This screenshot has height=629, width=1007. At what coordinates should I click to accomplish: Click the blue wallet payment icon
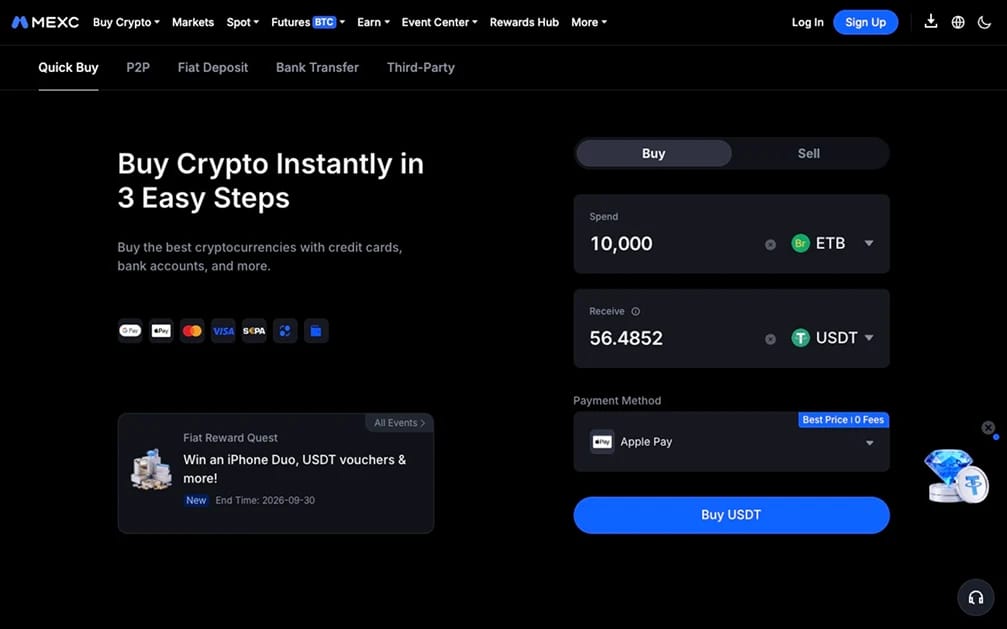click(x=316, y=331)
